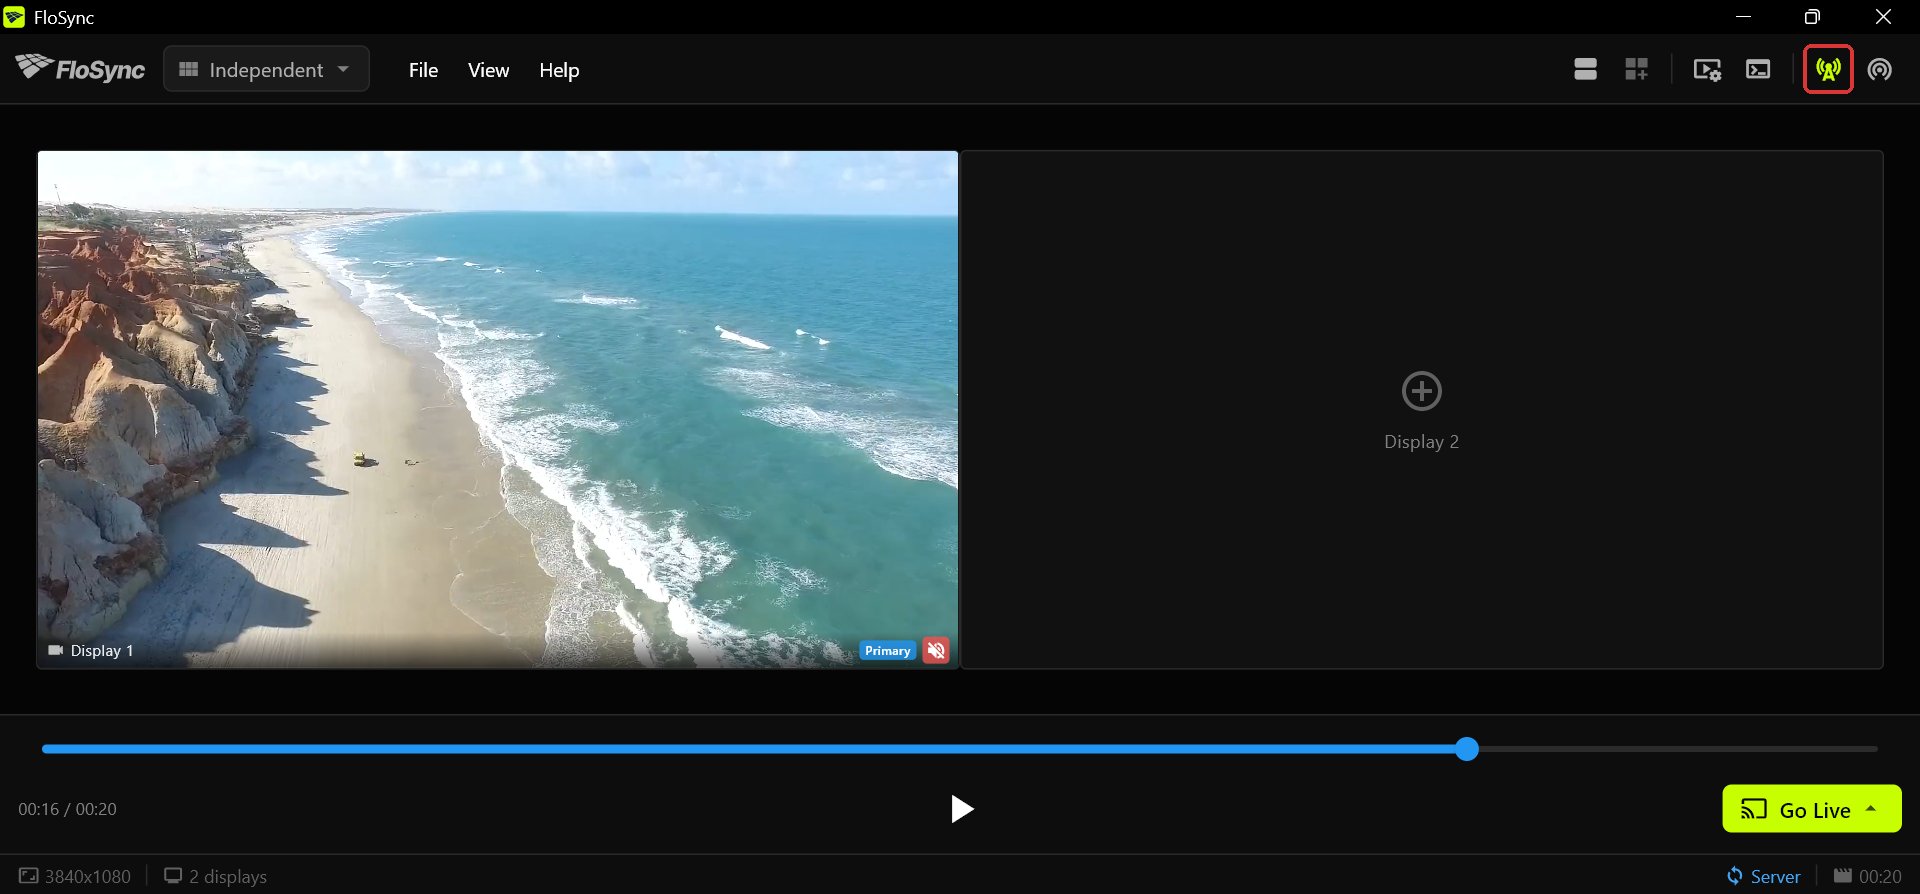Click the Go Live button

tap(1812, 809)
